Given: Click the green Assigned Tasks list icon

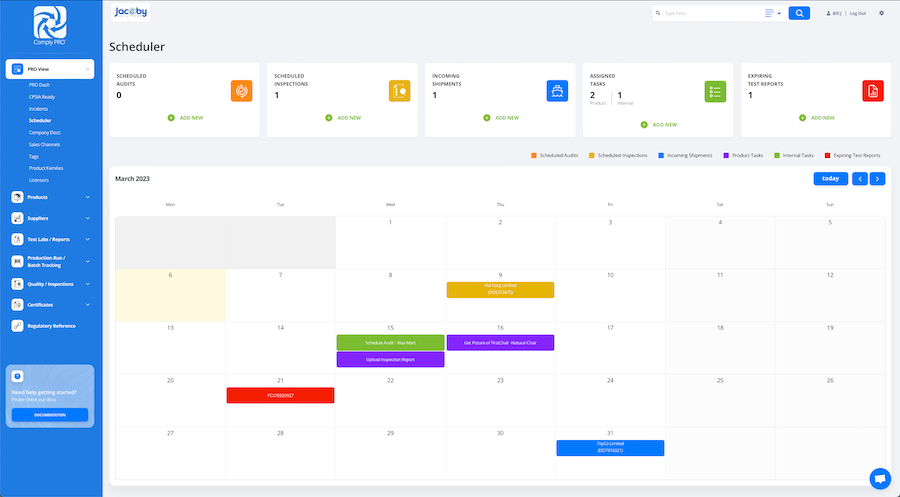Looking at the screenshot, I should click(715, 92).
